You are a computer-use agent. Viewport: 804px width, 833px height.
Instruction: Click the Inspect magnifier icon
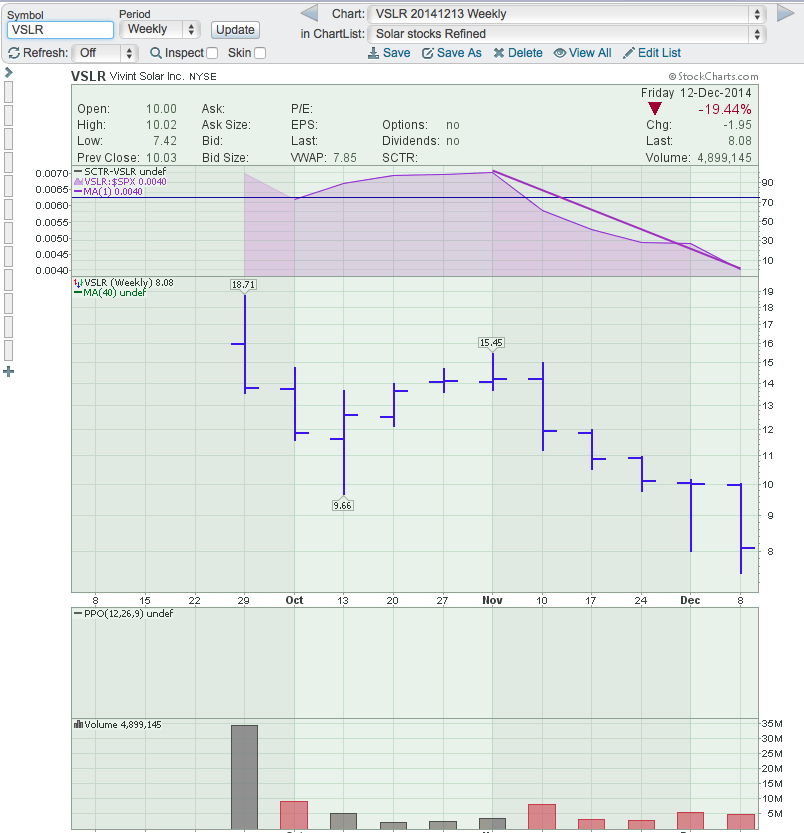click(156, 53)
